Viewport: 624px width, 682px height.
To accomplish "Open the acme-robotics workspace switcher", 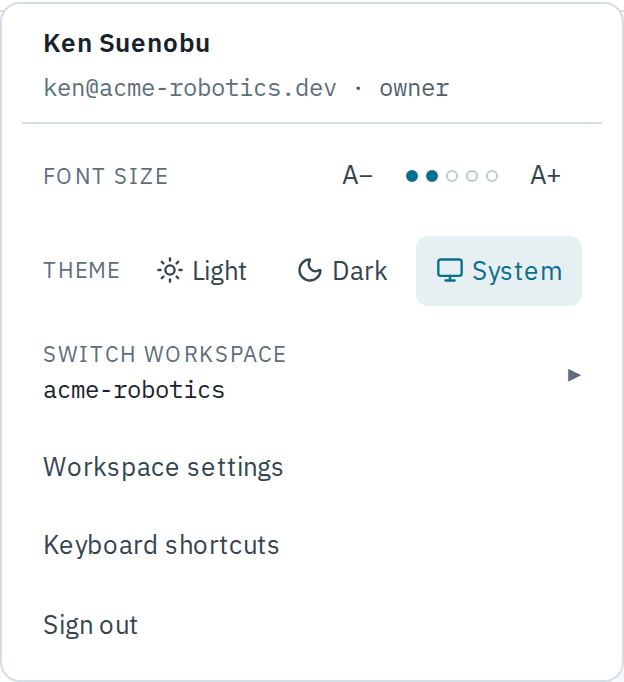I will 312,372.
